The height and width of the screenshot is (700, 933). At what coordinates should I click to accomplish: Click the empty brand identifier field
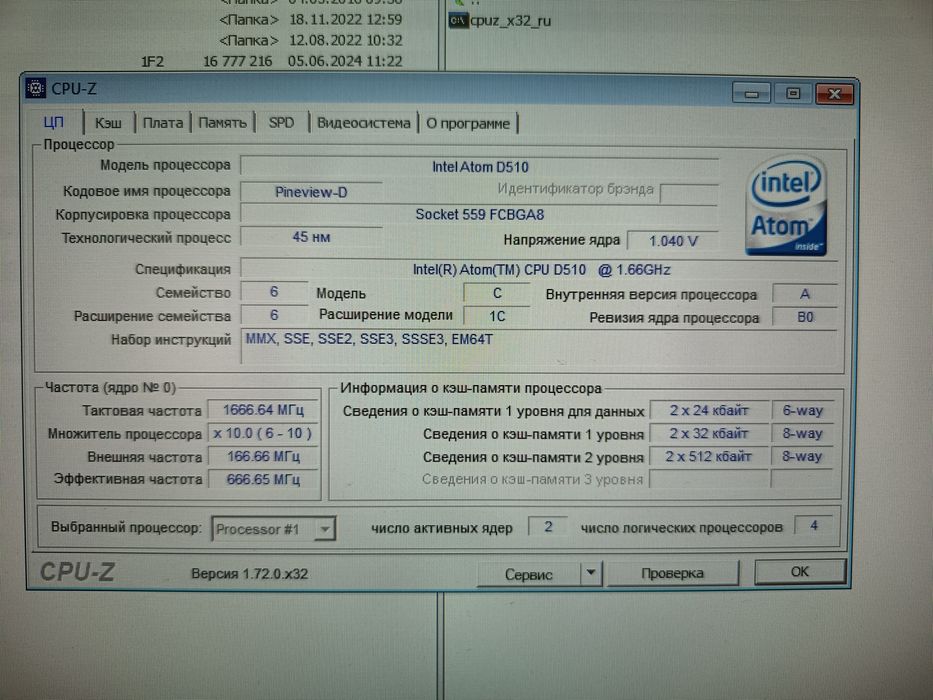[689, 193]
